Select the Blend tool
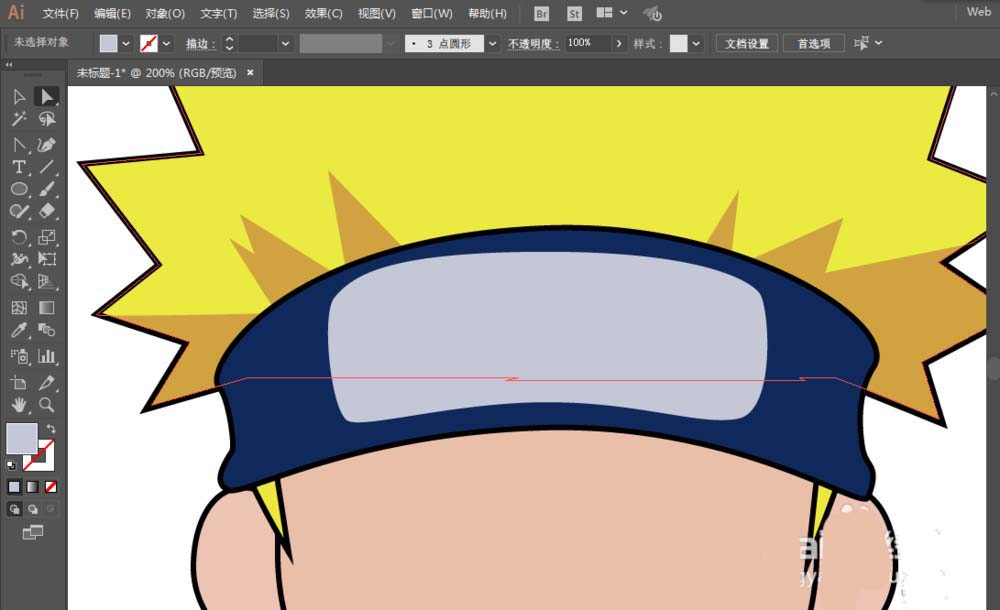This screenshot has height=610, width=1000. coord(47,330)
